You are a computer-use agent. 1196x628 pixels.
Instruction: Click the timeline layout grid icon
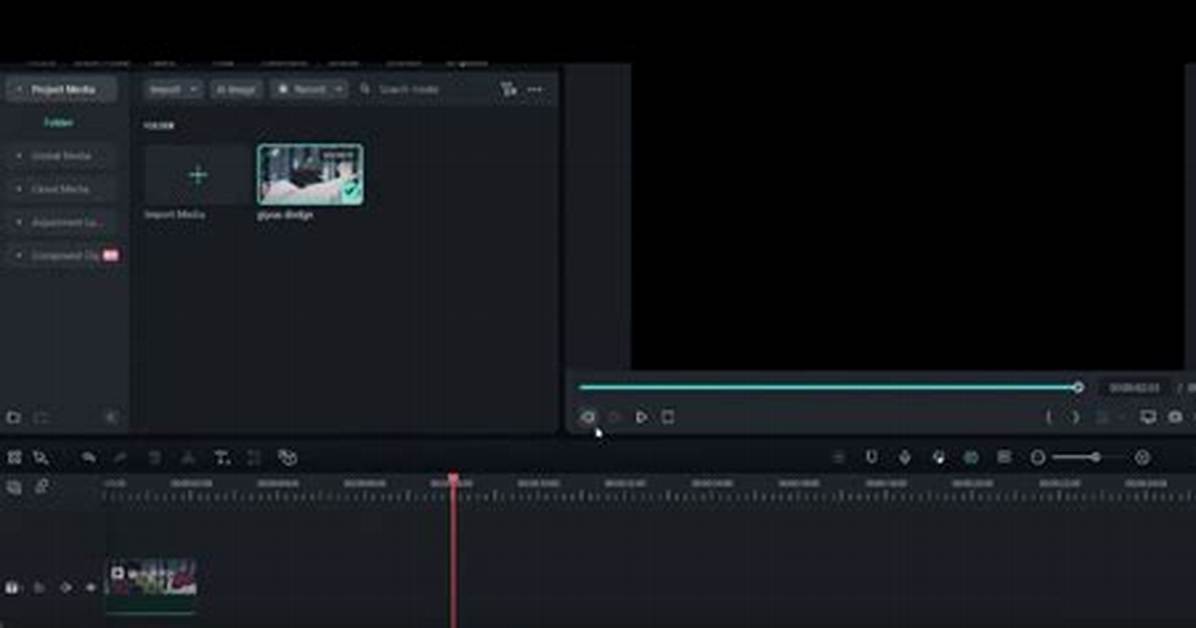pos(14,457)
